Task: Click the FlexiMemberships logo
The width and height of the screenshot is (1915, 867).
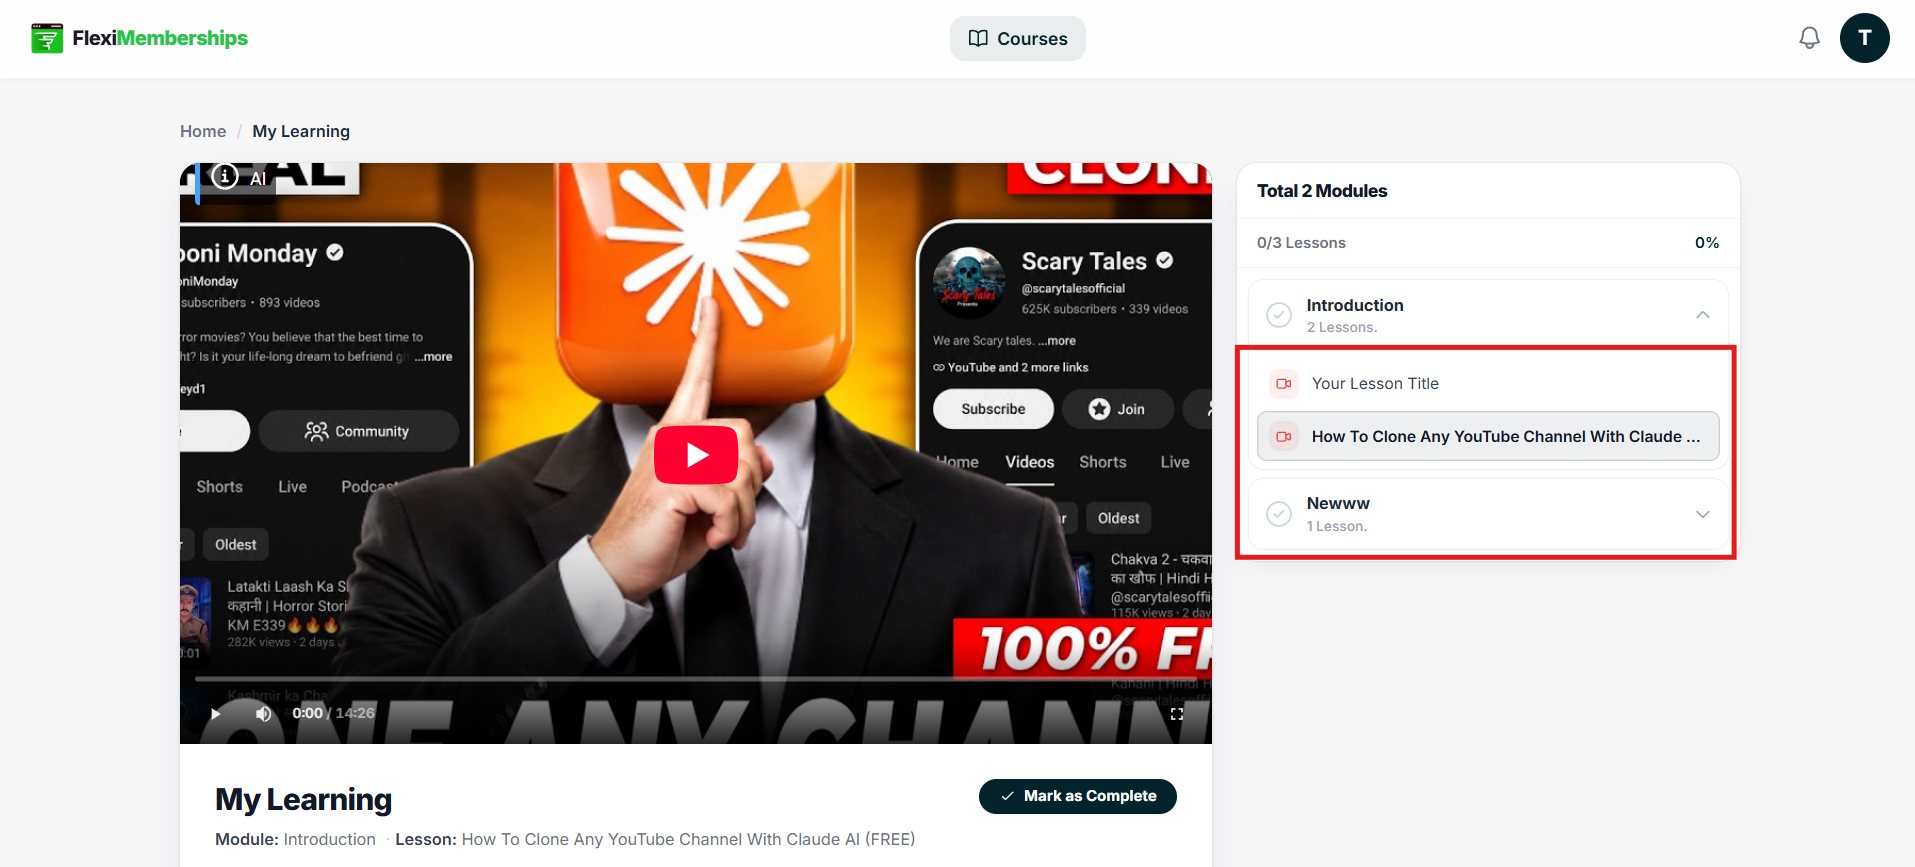Action: point(139,38)
